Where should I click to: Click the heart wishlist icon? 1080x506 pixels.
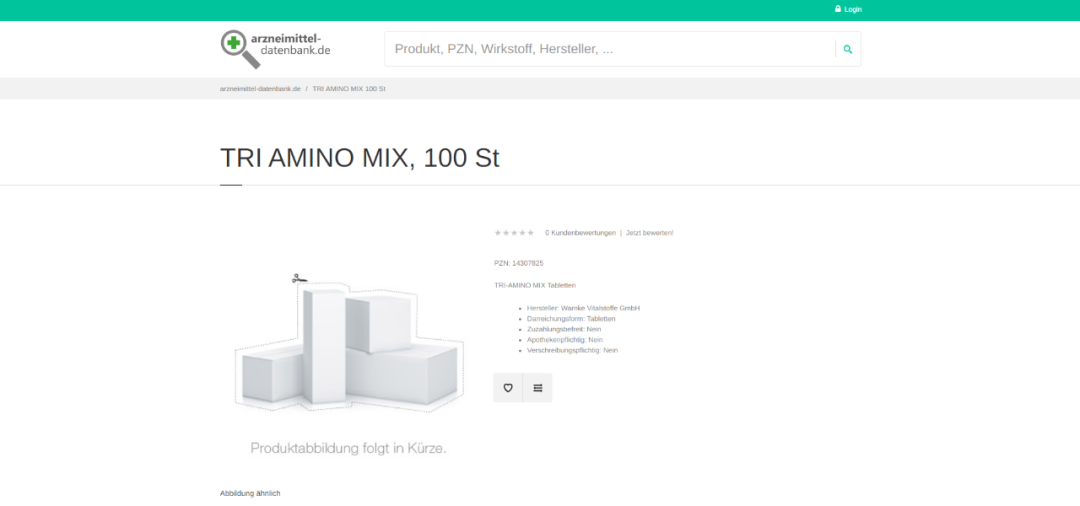pos(508,388)
